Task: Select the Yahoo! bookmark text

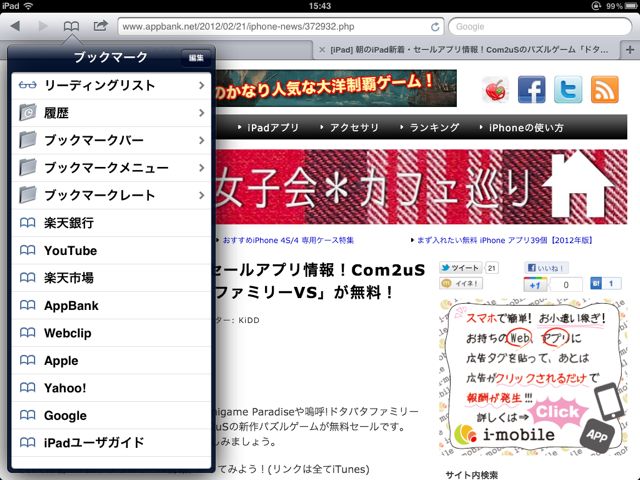Action: 65,388
